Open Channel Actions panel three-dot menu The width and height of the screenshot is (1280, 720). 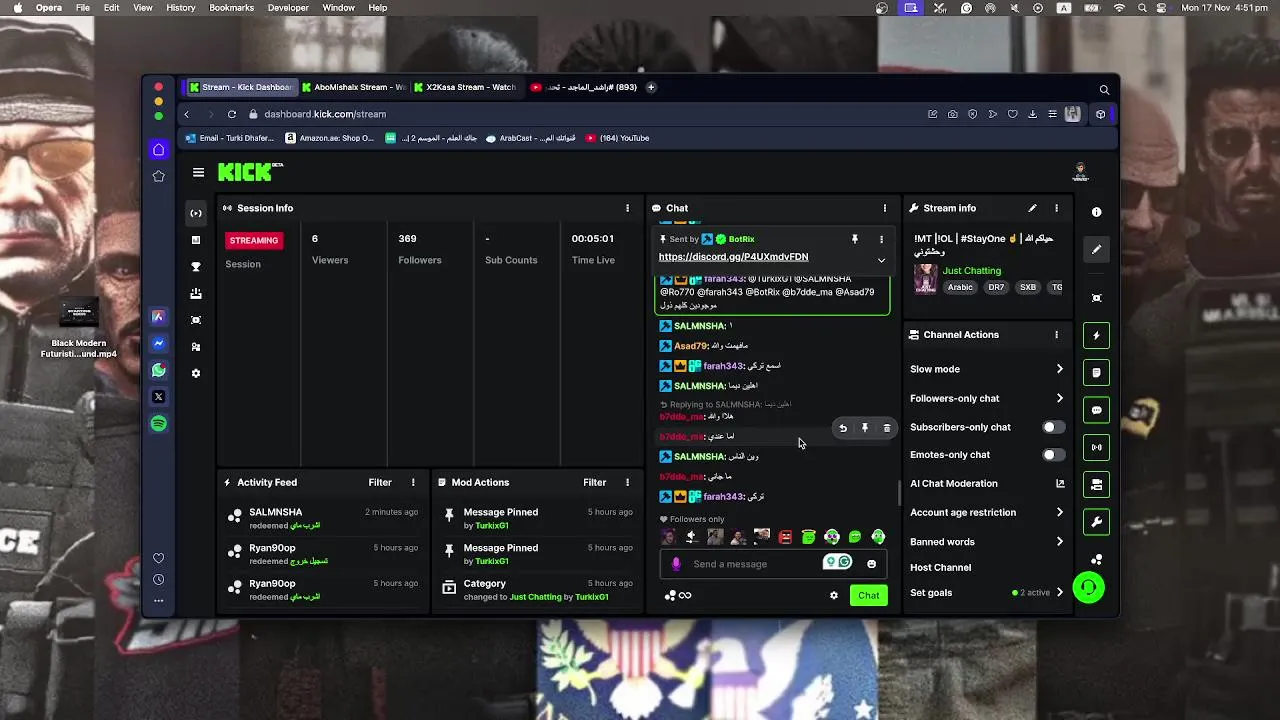click(1056, 335)
